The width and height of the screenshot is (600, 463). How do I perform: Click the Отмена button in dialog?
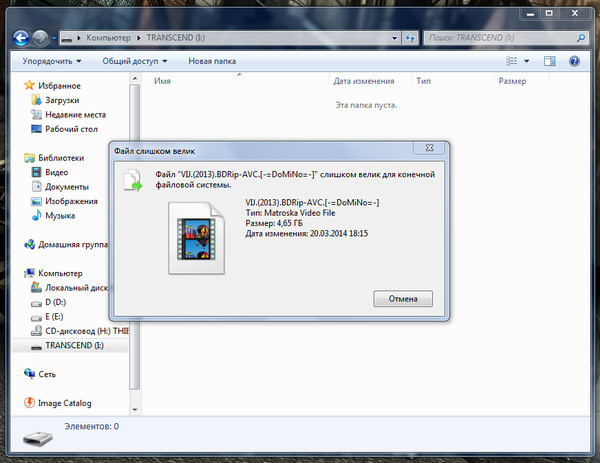point(403,298)
